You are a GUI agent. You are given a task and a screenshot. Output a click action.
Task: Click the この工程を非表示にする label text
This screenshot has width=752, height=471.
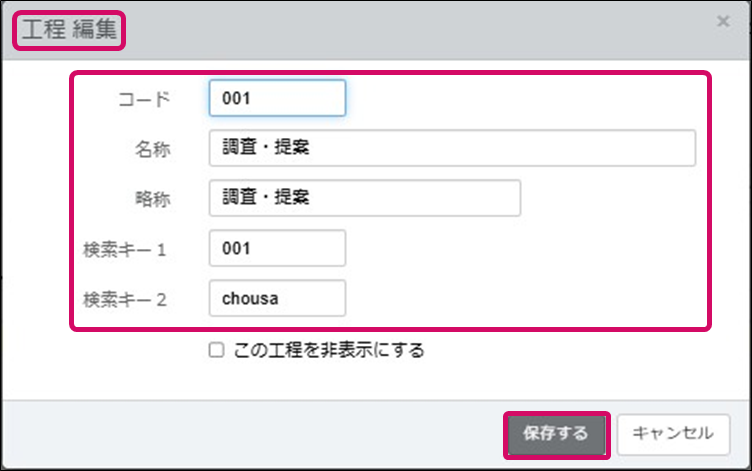(329, 350)
